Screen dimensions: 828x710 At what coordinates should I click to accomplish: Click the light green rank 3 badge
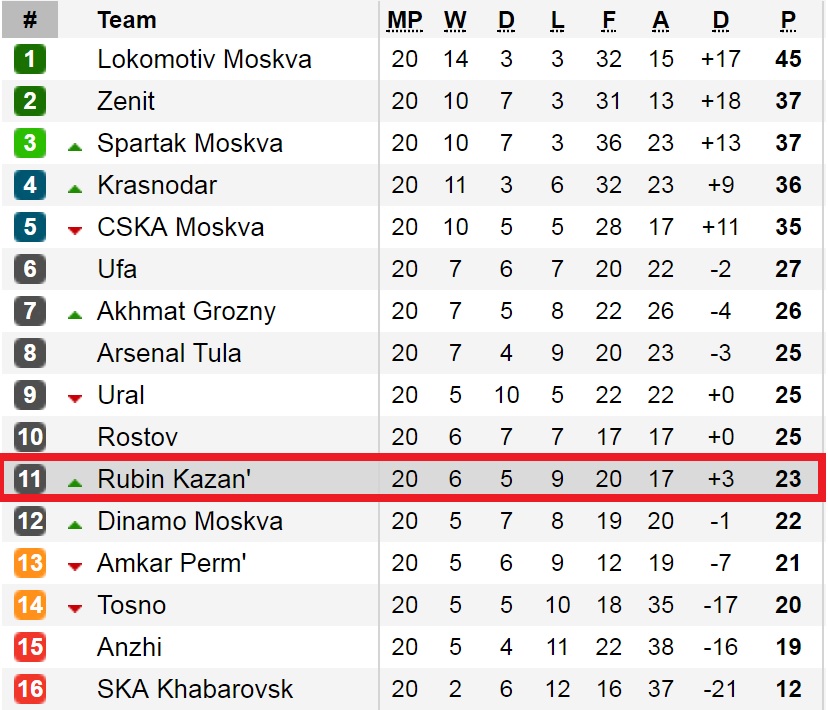point(30,143)
